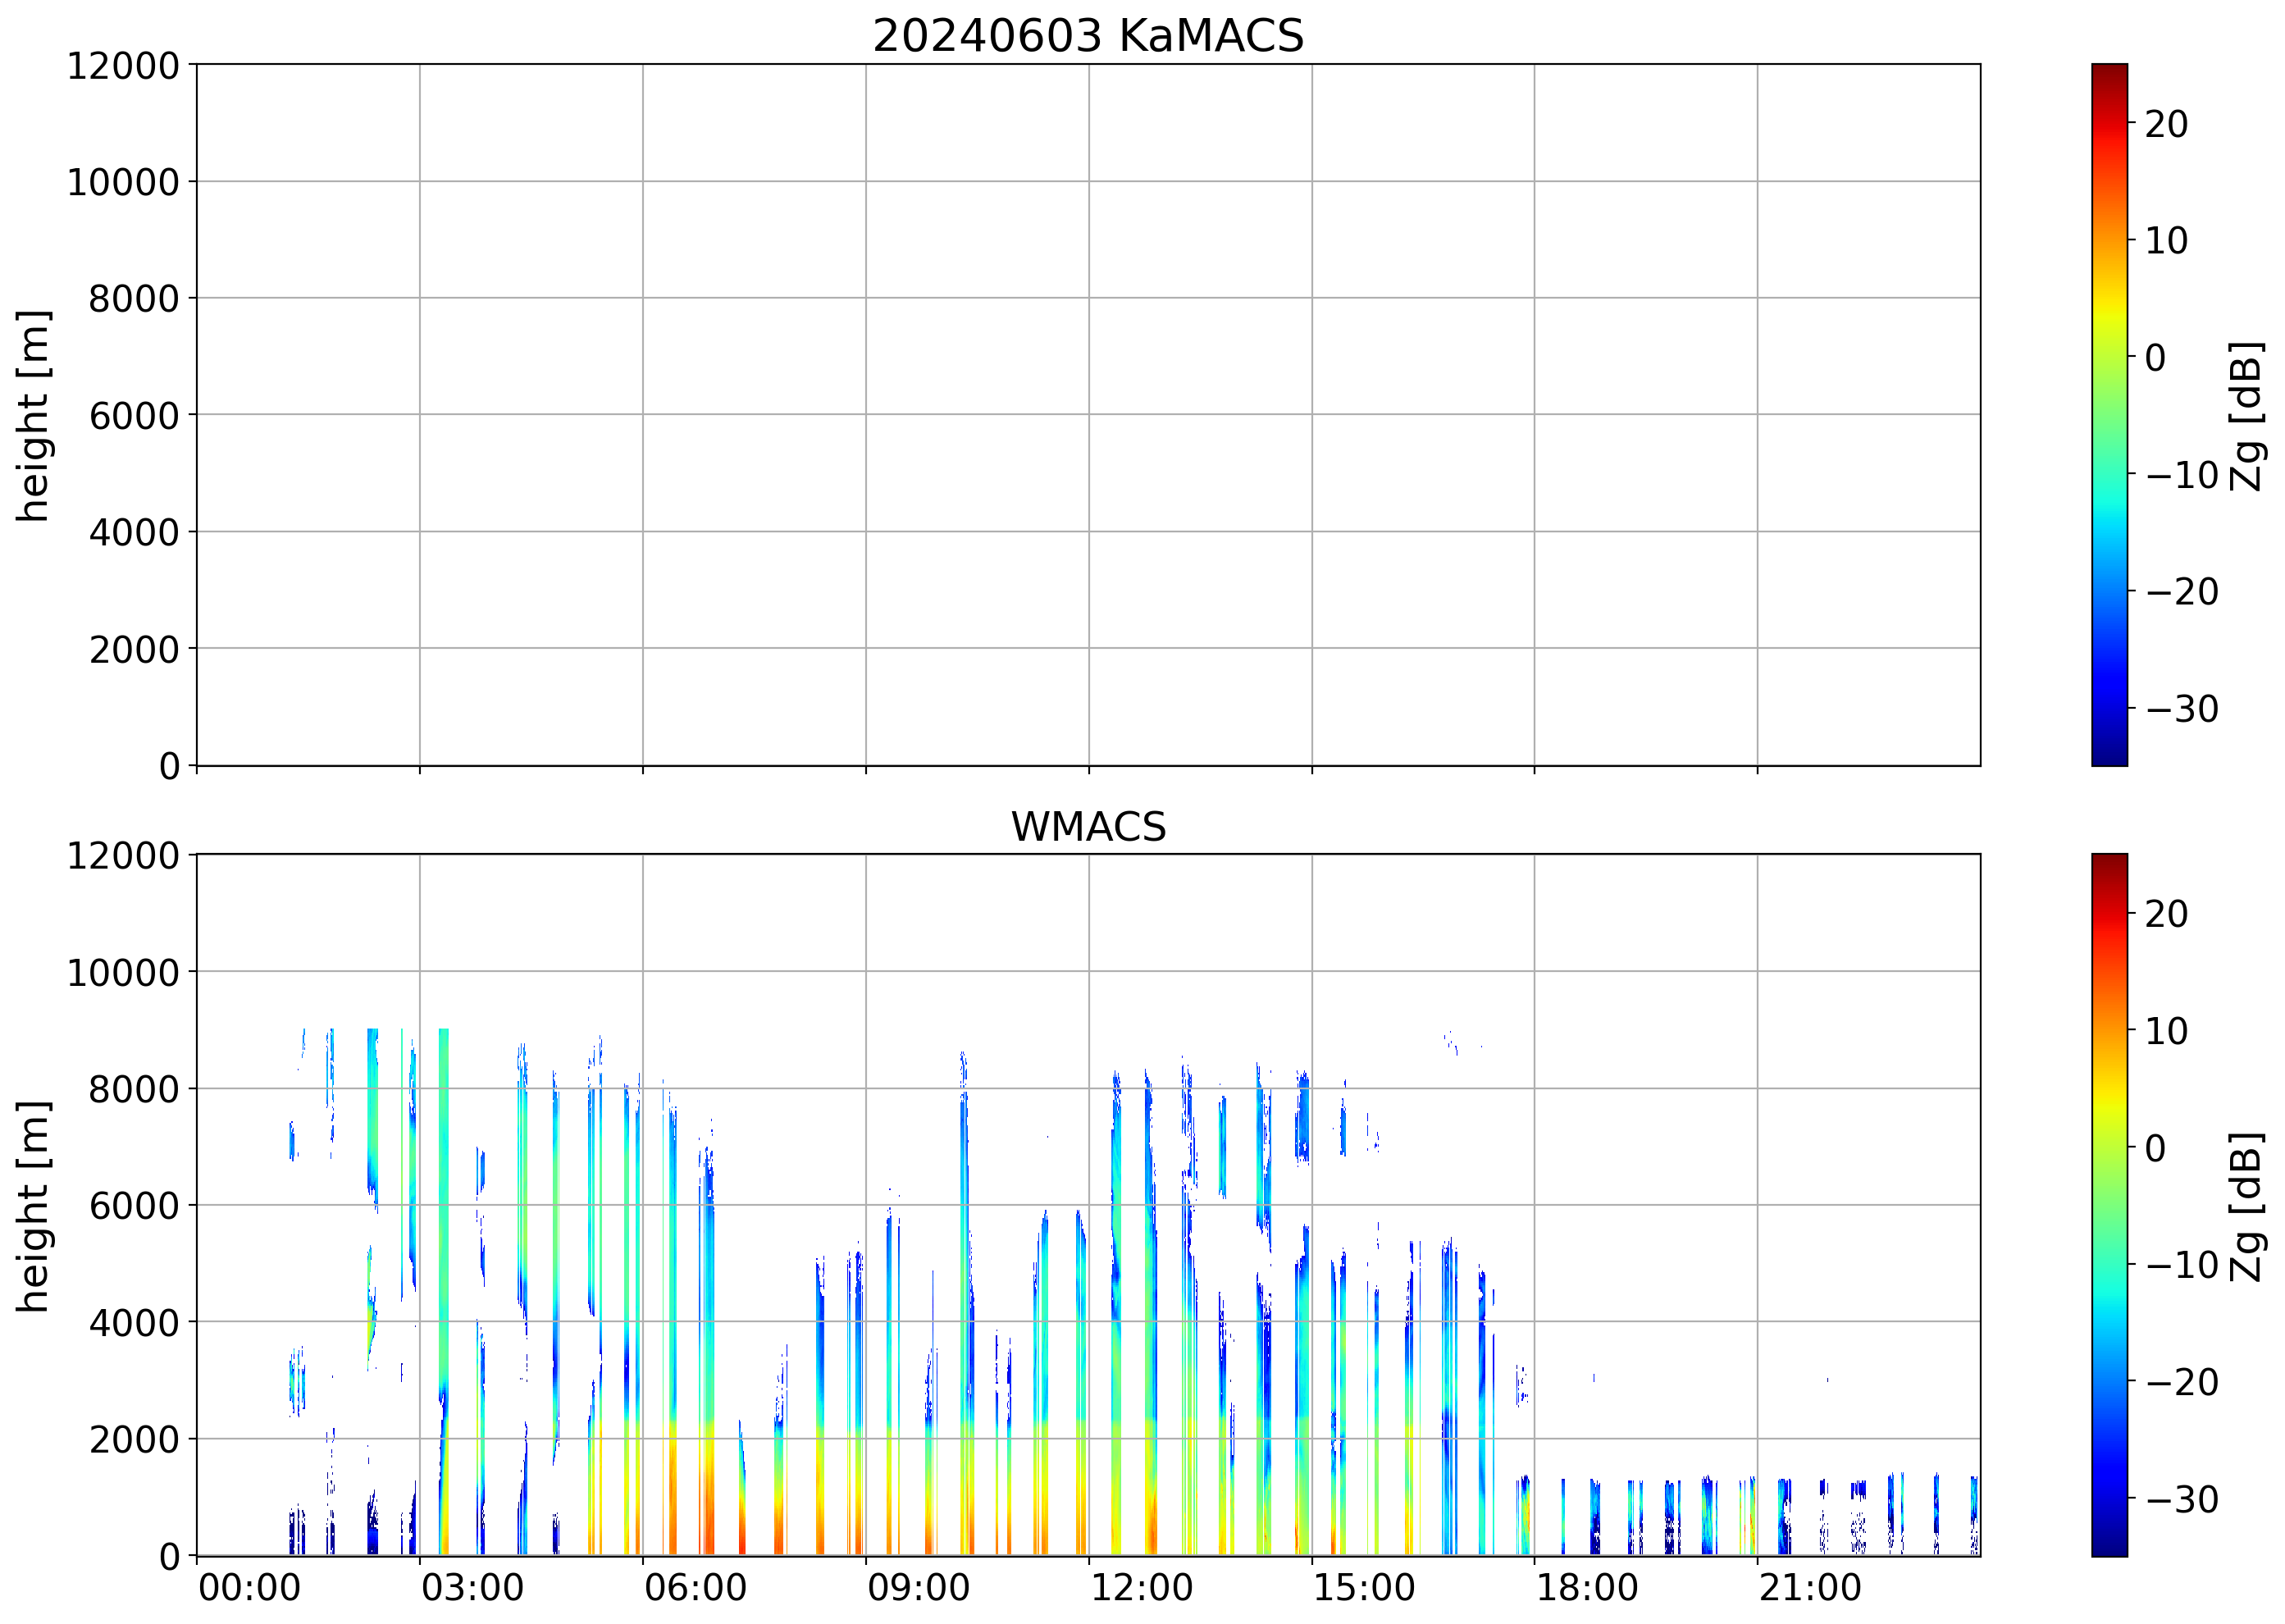This screenshot has height=1624, width=2285.
Task: Click the WMACS panel's color bar
Action: point(2109,1205)
